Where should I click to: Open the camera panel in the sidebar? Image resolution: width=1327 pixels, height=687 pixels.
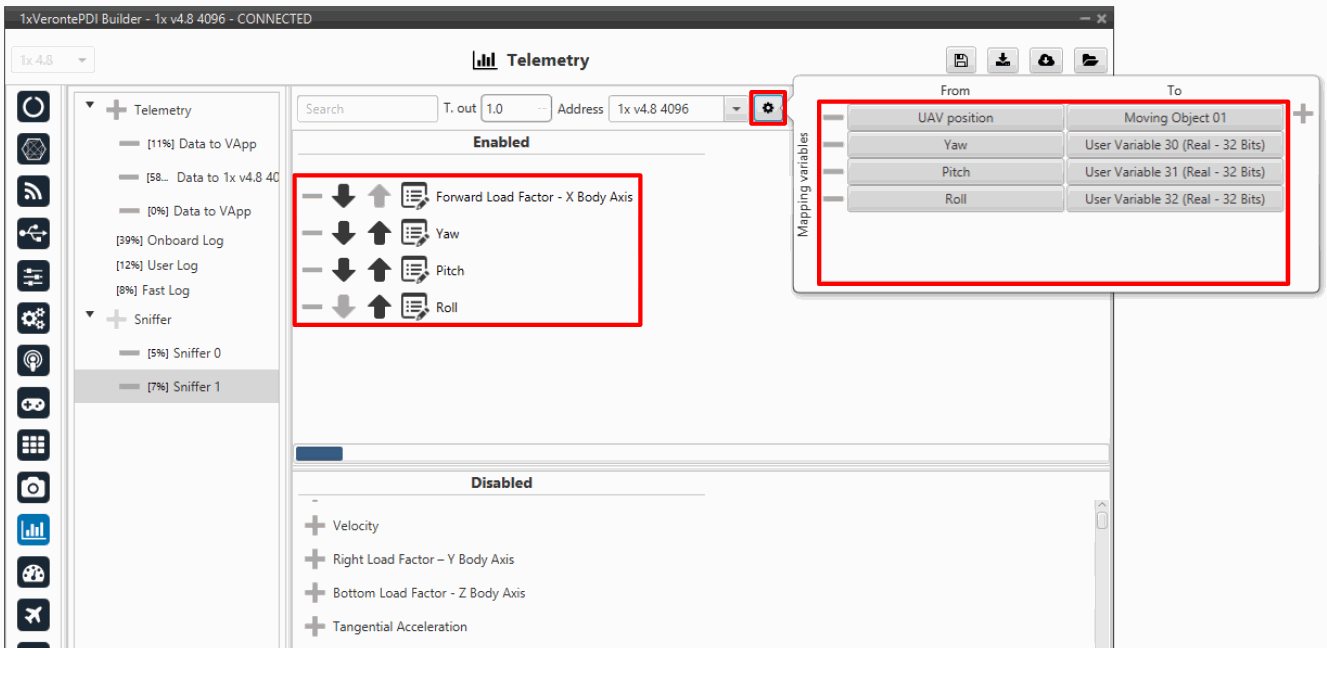pyautogui.click(x=33, y=487)
